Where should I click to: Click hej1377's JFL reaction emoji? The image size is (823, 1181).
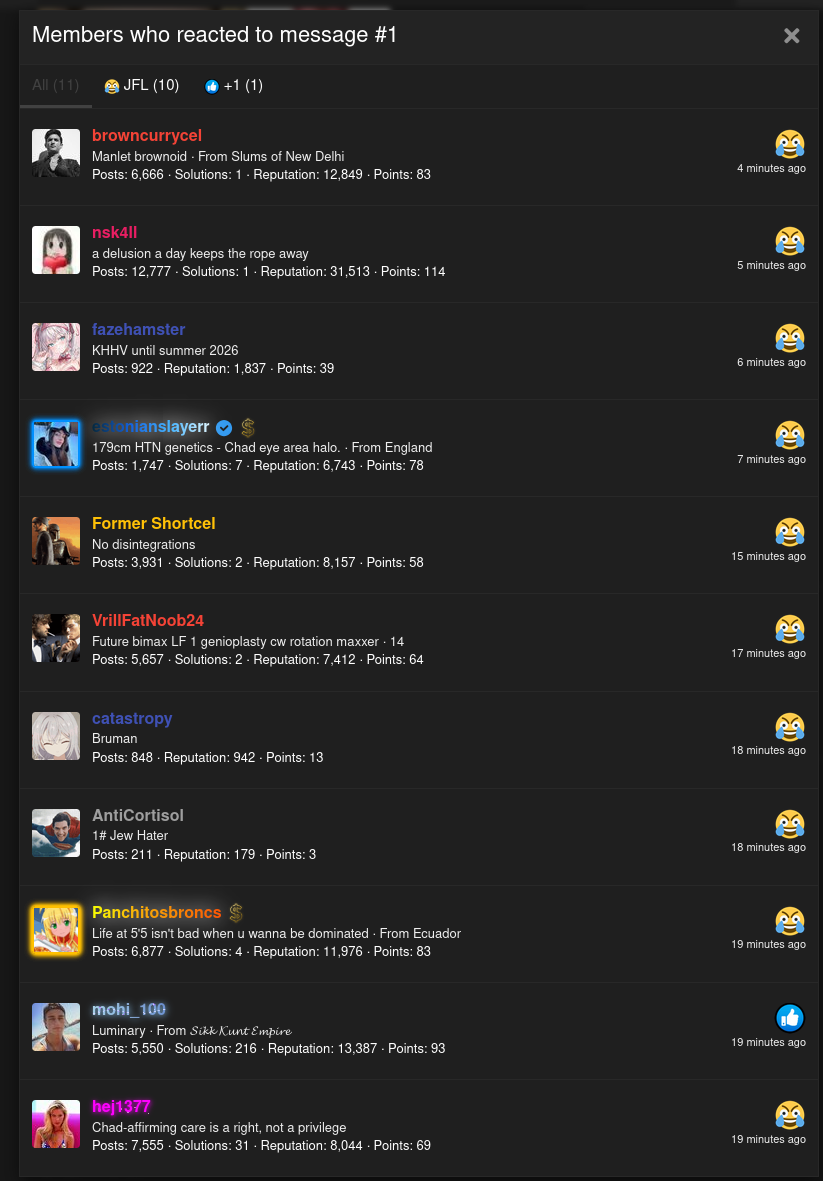(790, 1115)
